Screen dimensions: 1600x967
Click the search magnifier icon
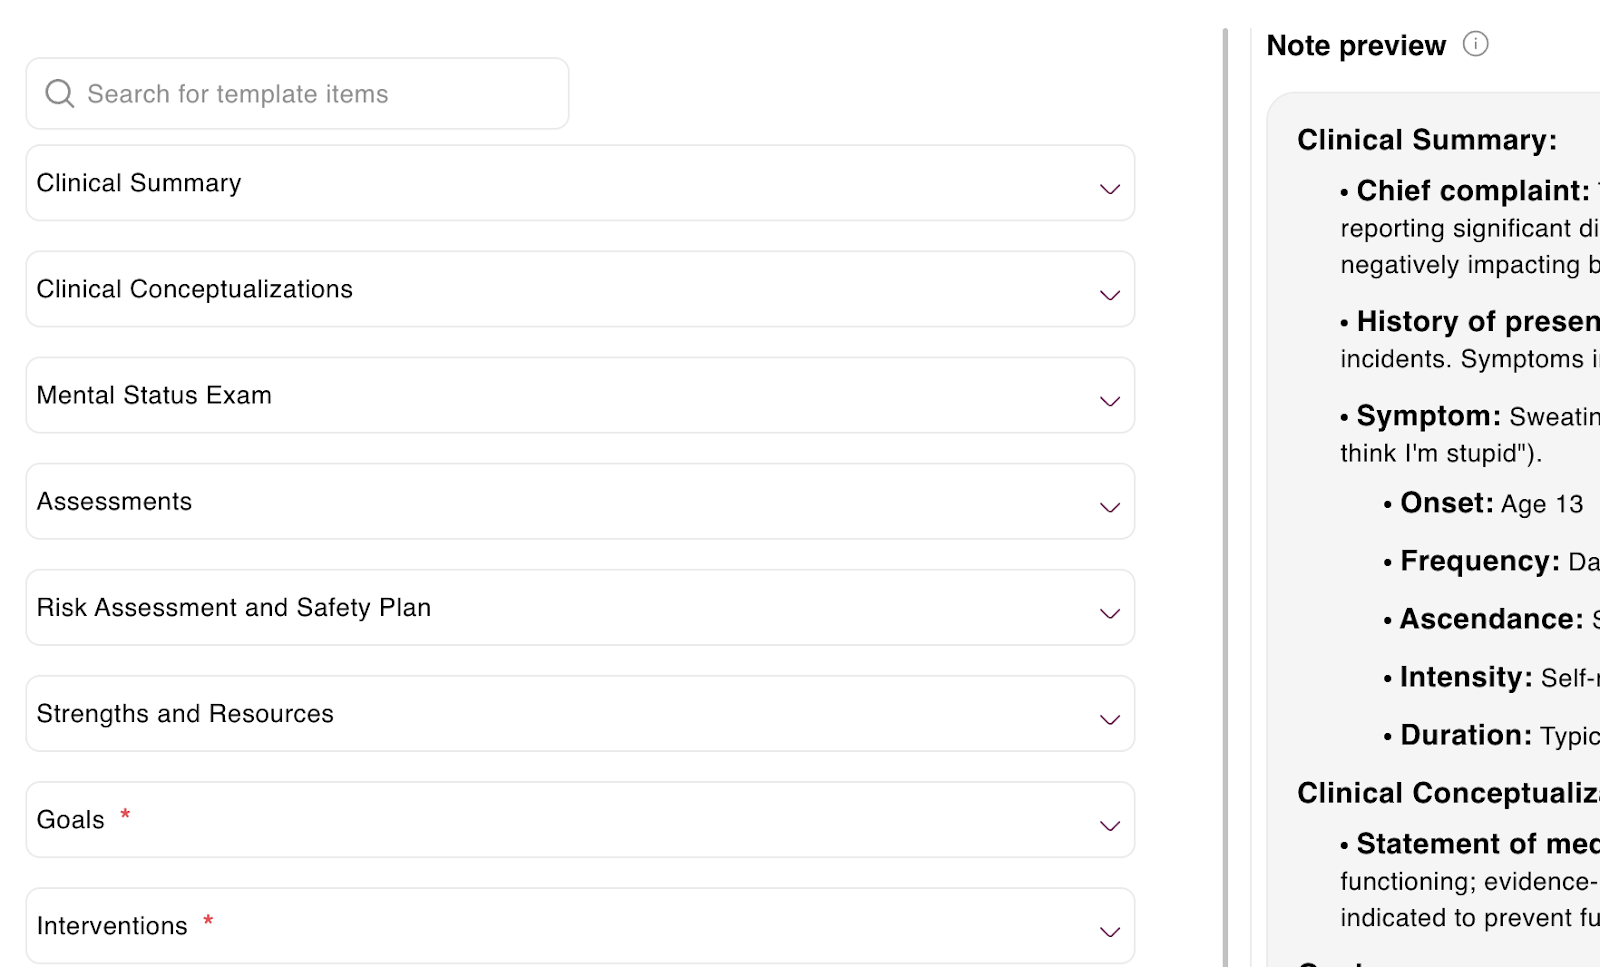[x=59, y=93]
